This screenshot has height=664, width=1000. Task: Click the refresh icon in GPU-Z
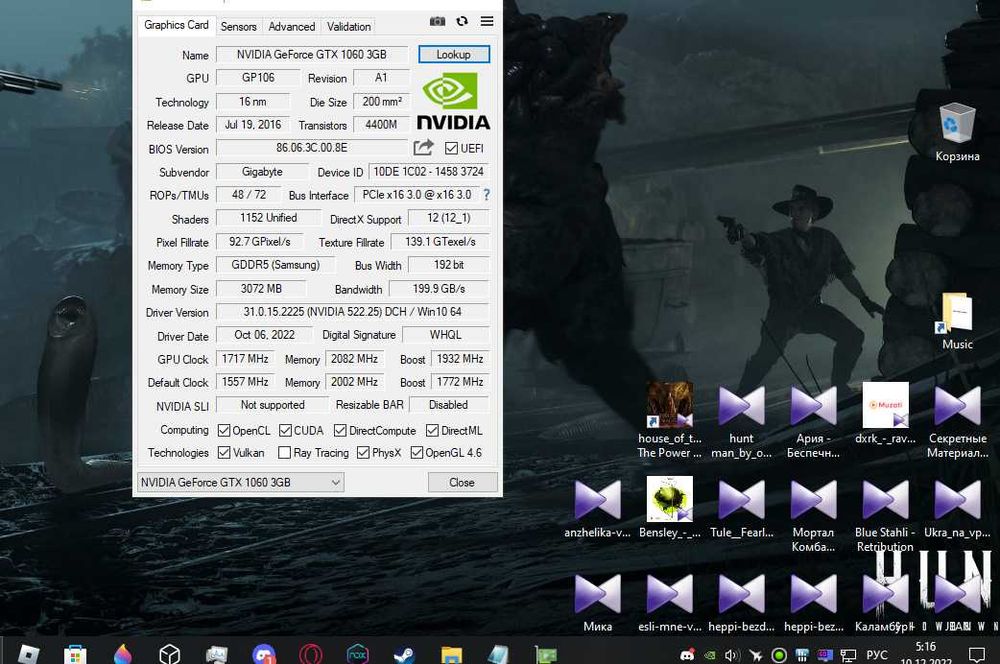pos(462,21)
